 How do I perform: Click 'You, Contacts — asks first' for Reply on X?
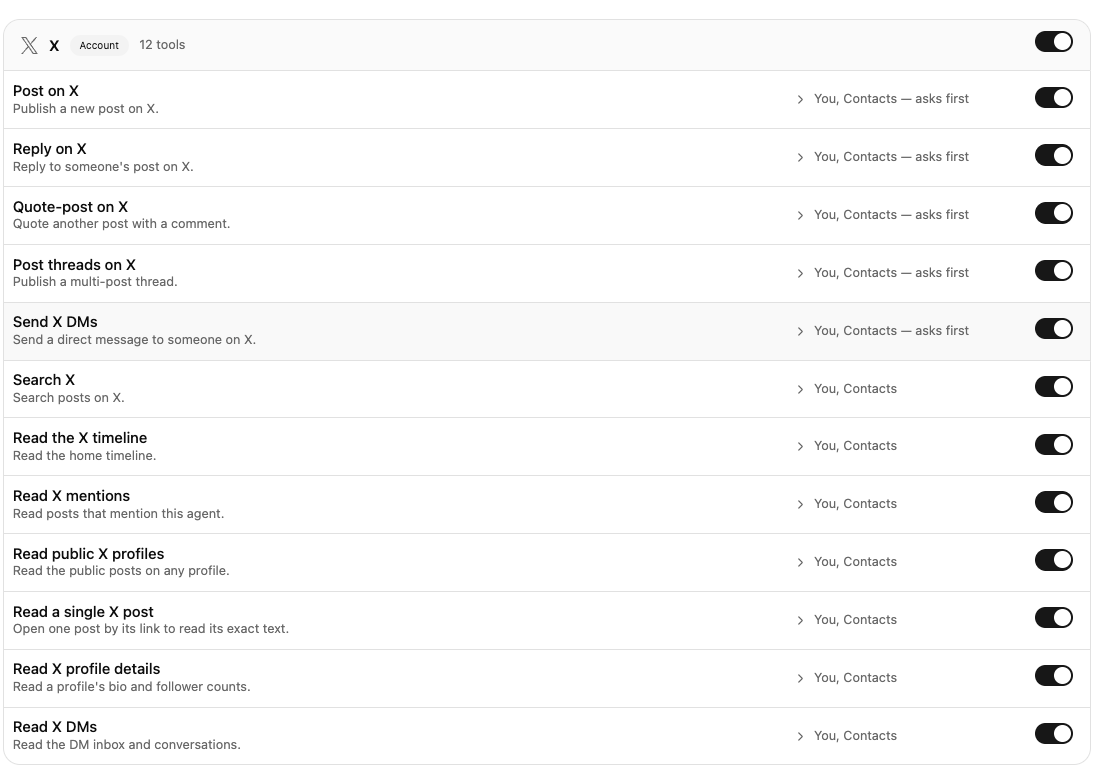(x=891, y=157)
